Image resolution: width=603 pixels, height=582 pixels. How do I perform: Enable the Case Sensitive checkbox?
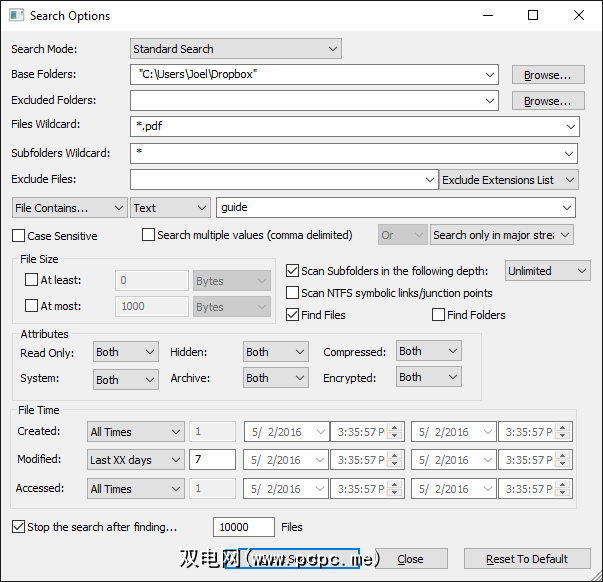pos(19,236)
